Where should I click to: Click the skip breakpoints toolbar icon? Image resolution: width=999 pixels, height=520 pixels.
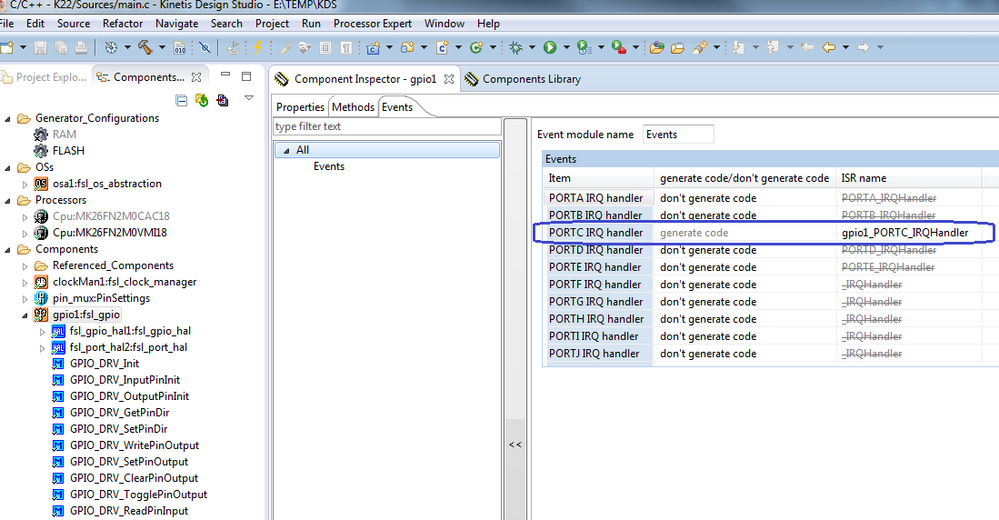205,48
